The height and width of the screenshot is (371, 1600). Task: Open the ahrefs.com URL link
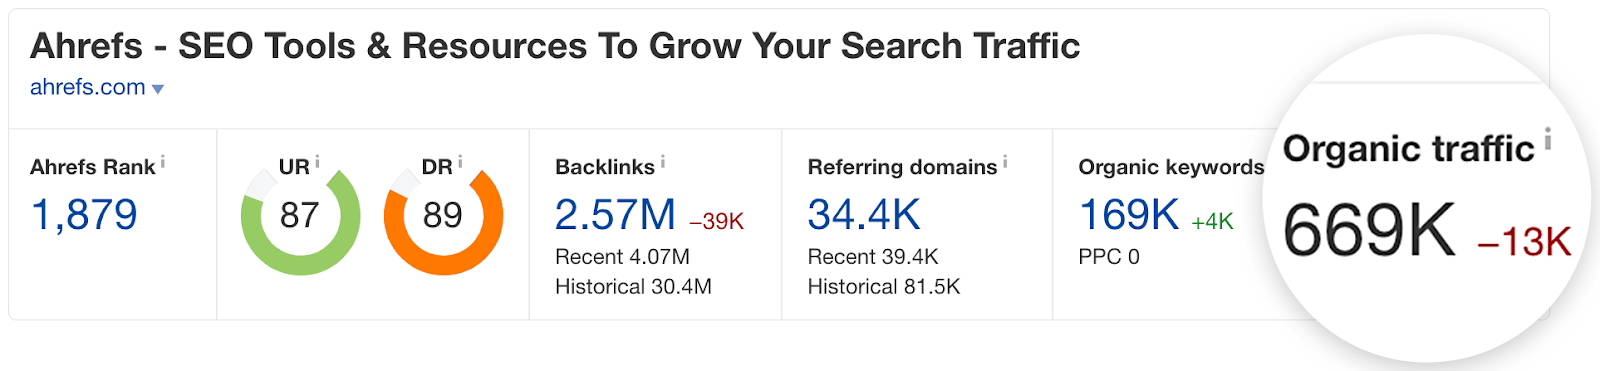pyautogui.click(x=88, y=87)
